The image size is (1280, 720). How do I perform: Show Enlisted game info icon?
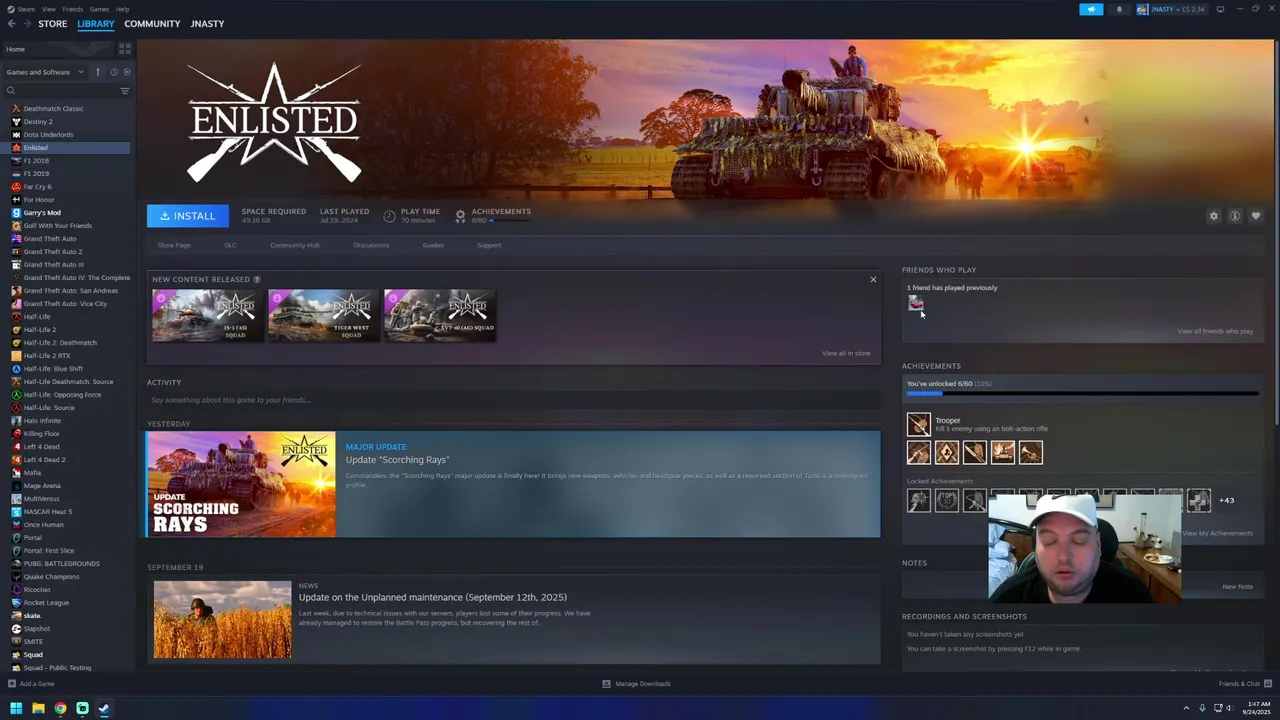tap(1235, 216)
